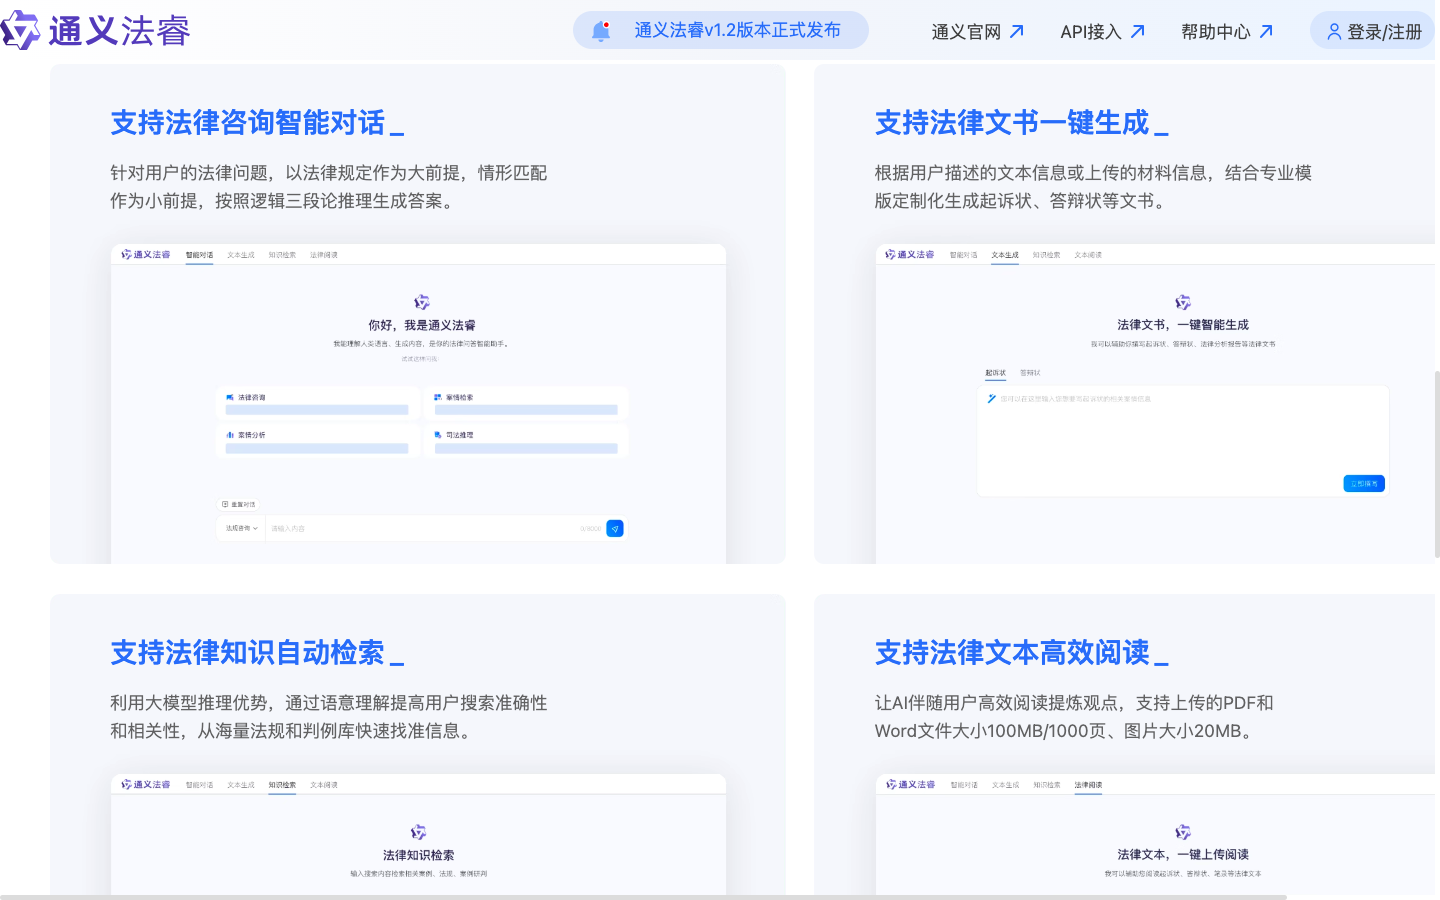Click the 支持法律文书一键生成 heading
This screenshot has height=900, width=1440.
[1021, 123]
